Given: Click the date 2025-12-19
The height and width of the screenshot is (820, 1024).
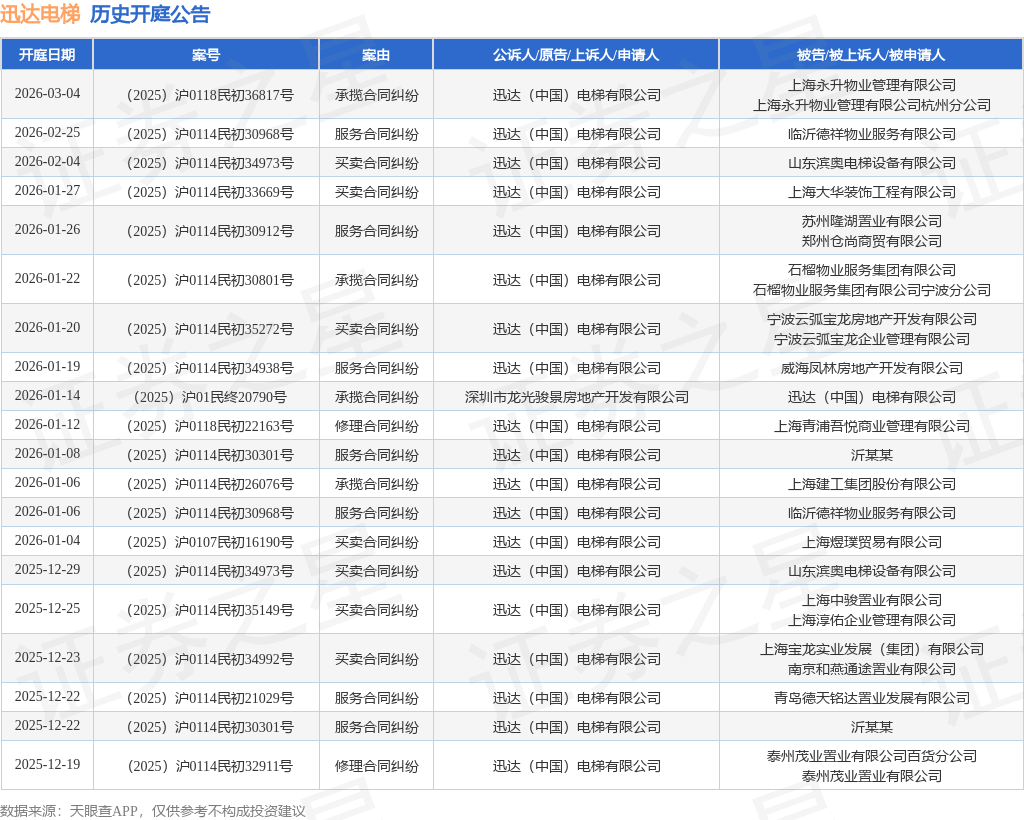Looking at the screenshot, I should [x=47, y=765].
